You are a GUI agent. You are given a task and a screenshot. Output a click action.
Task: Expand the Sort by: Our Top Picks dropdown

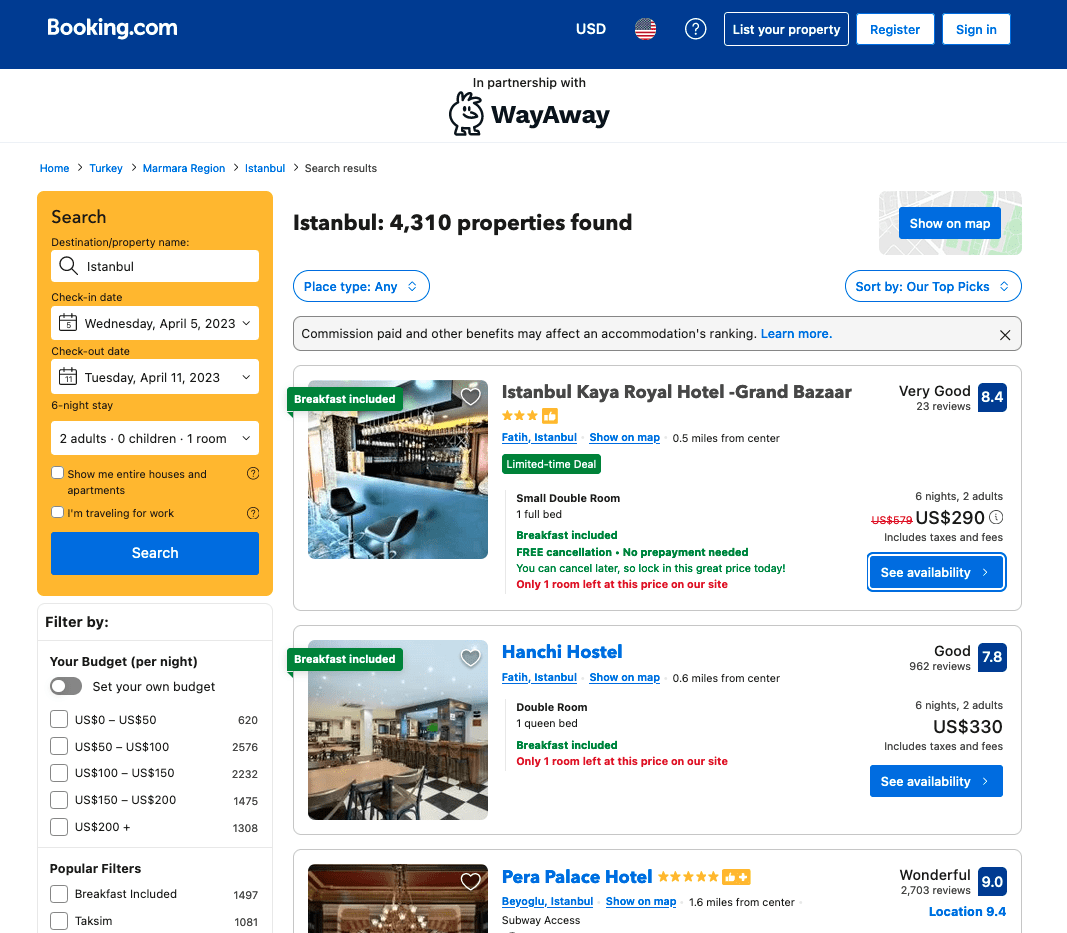coord(932,287)
